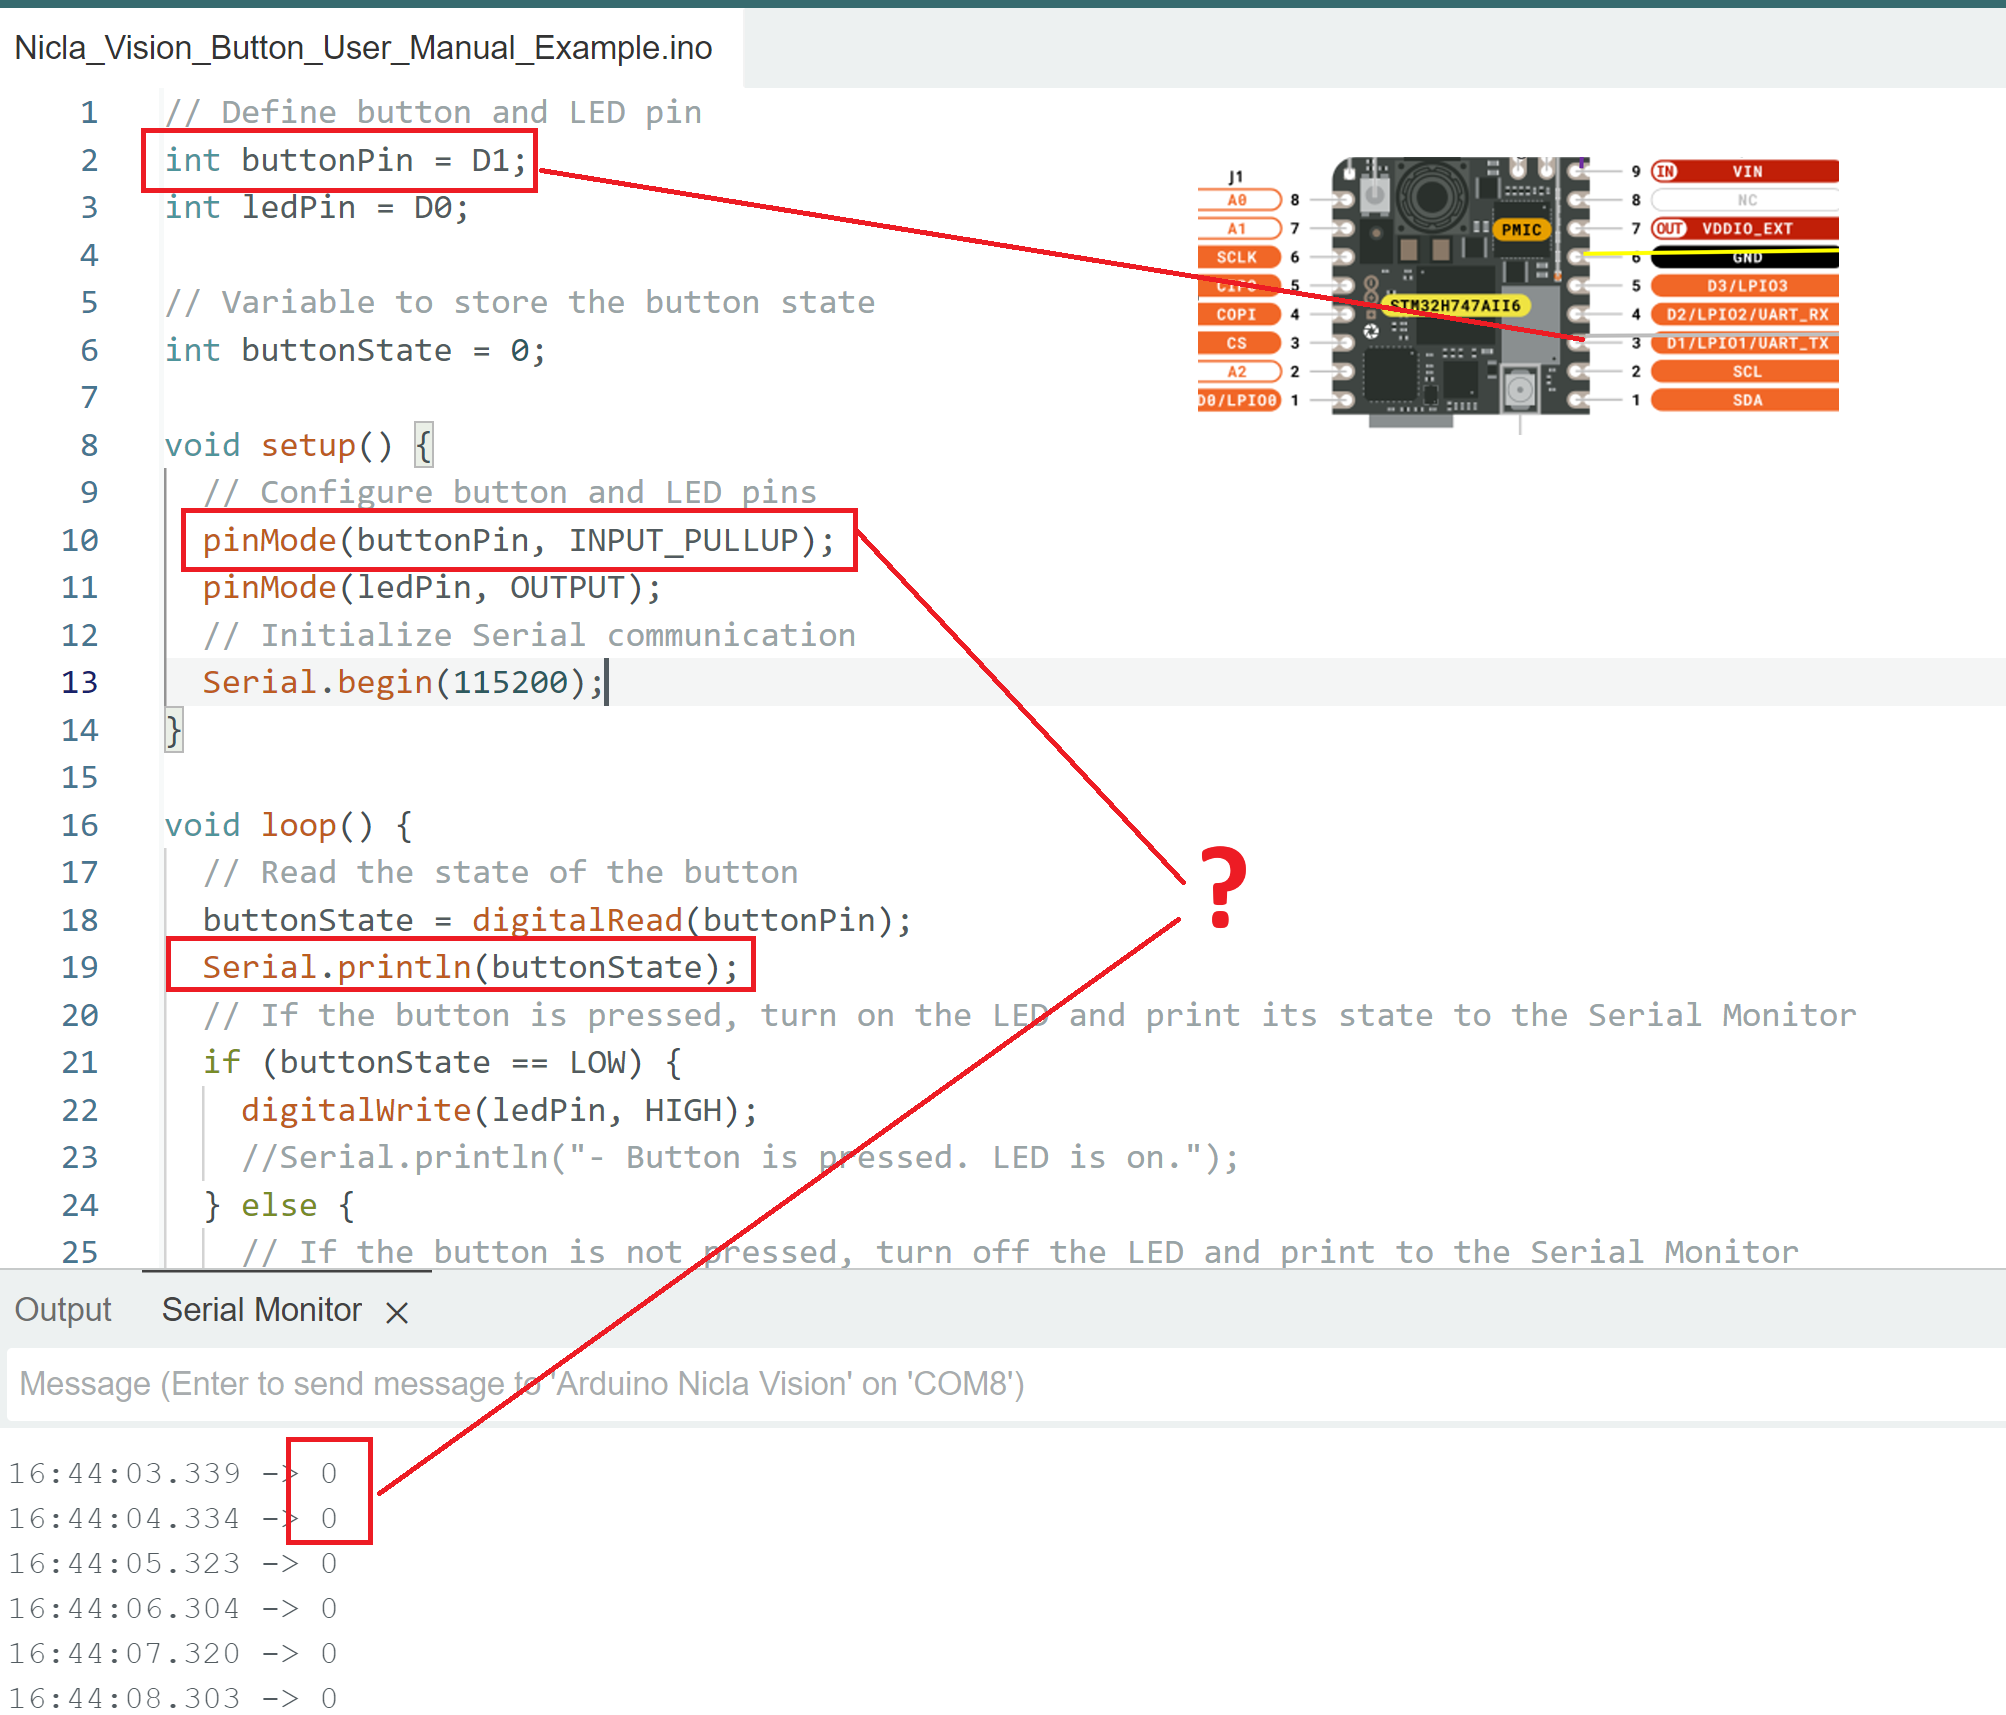
Task: Switch to the Output tab
Action: point(62,1309)
